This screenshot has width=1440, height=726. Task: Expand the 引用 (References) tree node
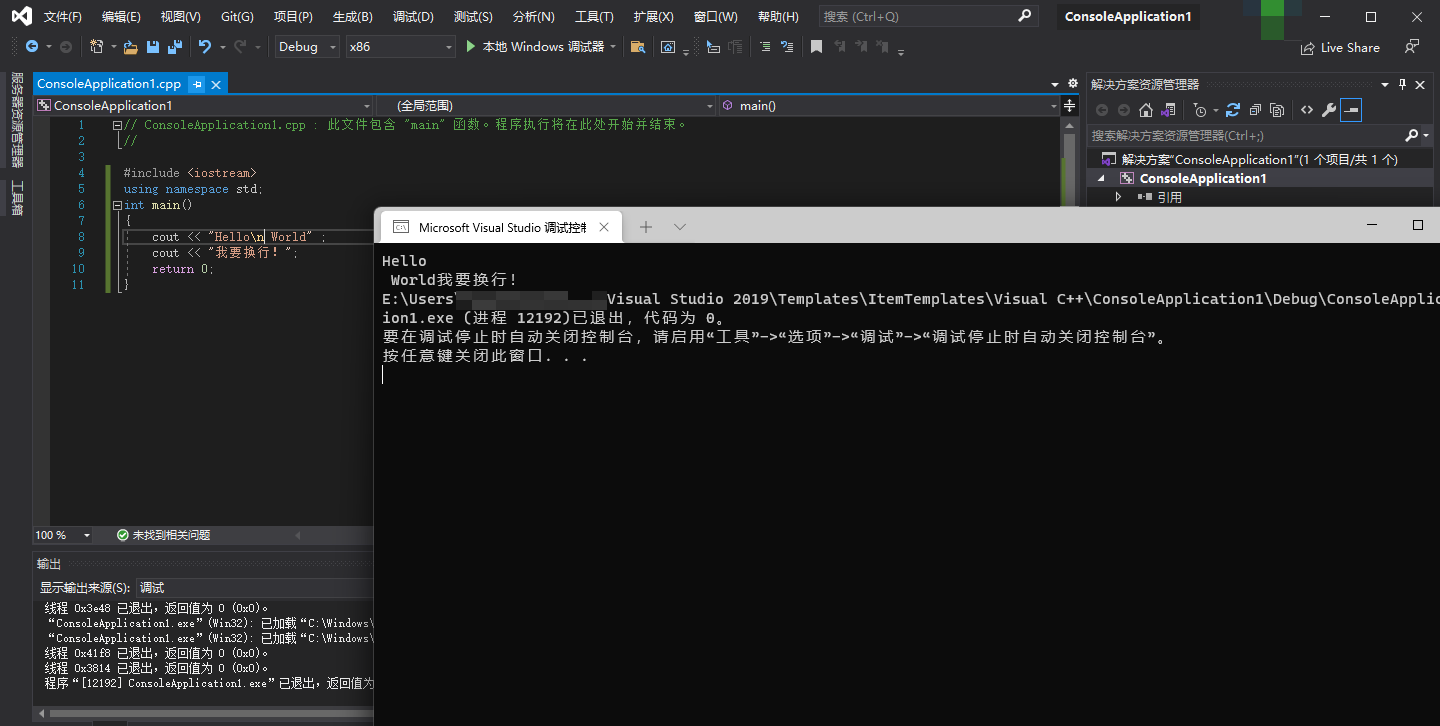[1119, 197]
